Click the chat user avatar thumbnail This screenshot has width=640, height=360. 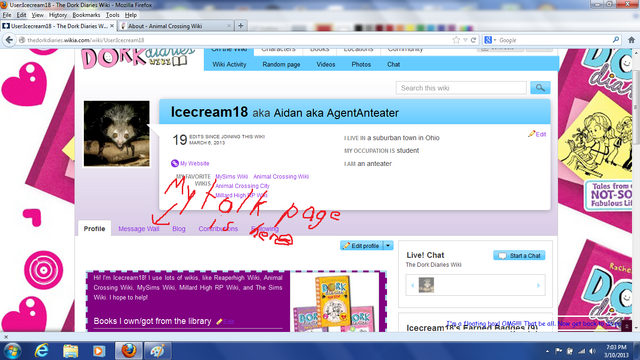click(426, 285)
